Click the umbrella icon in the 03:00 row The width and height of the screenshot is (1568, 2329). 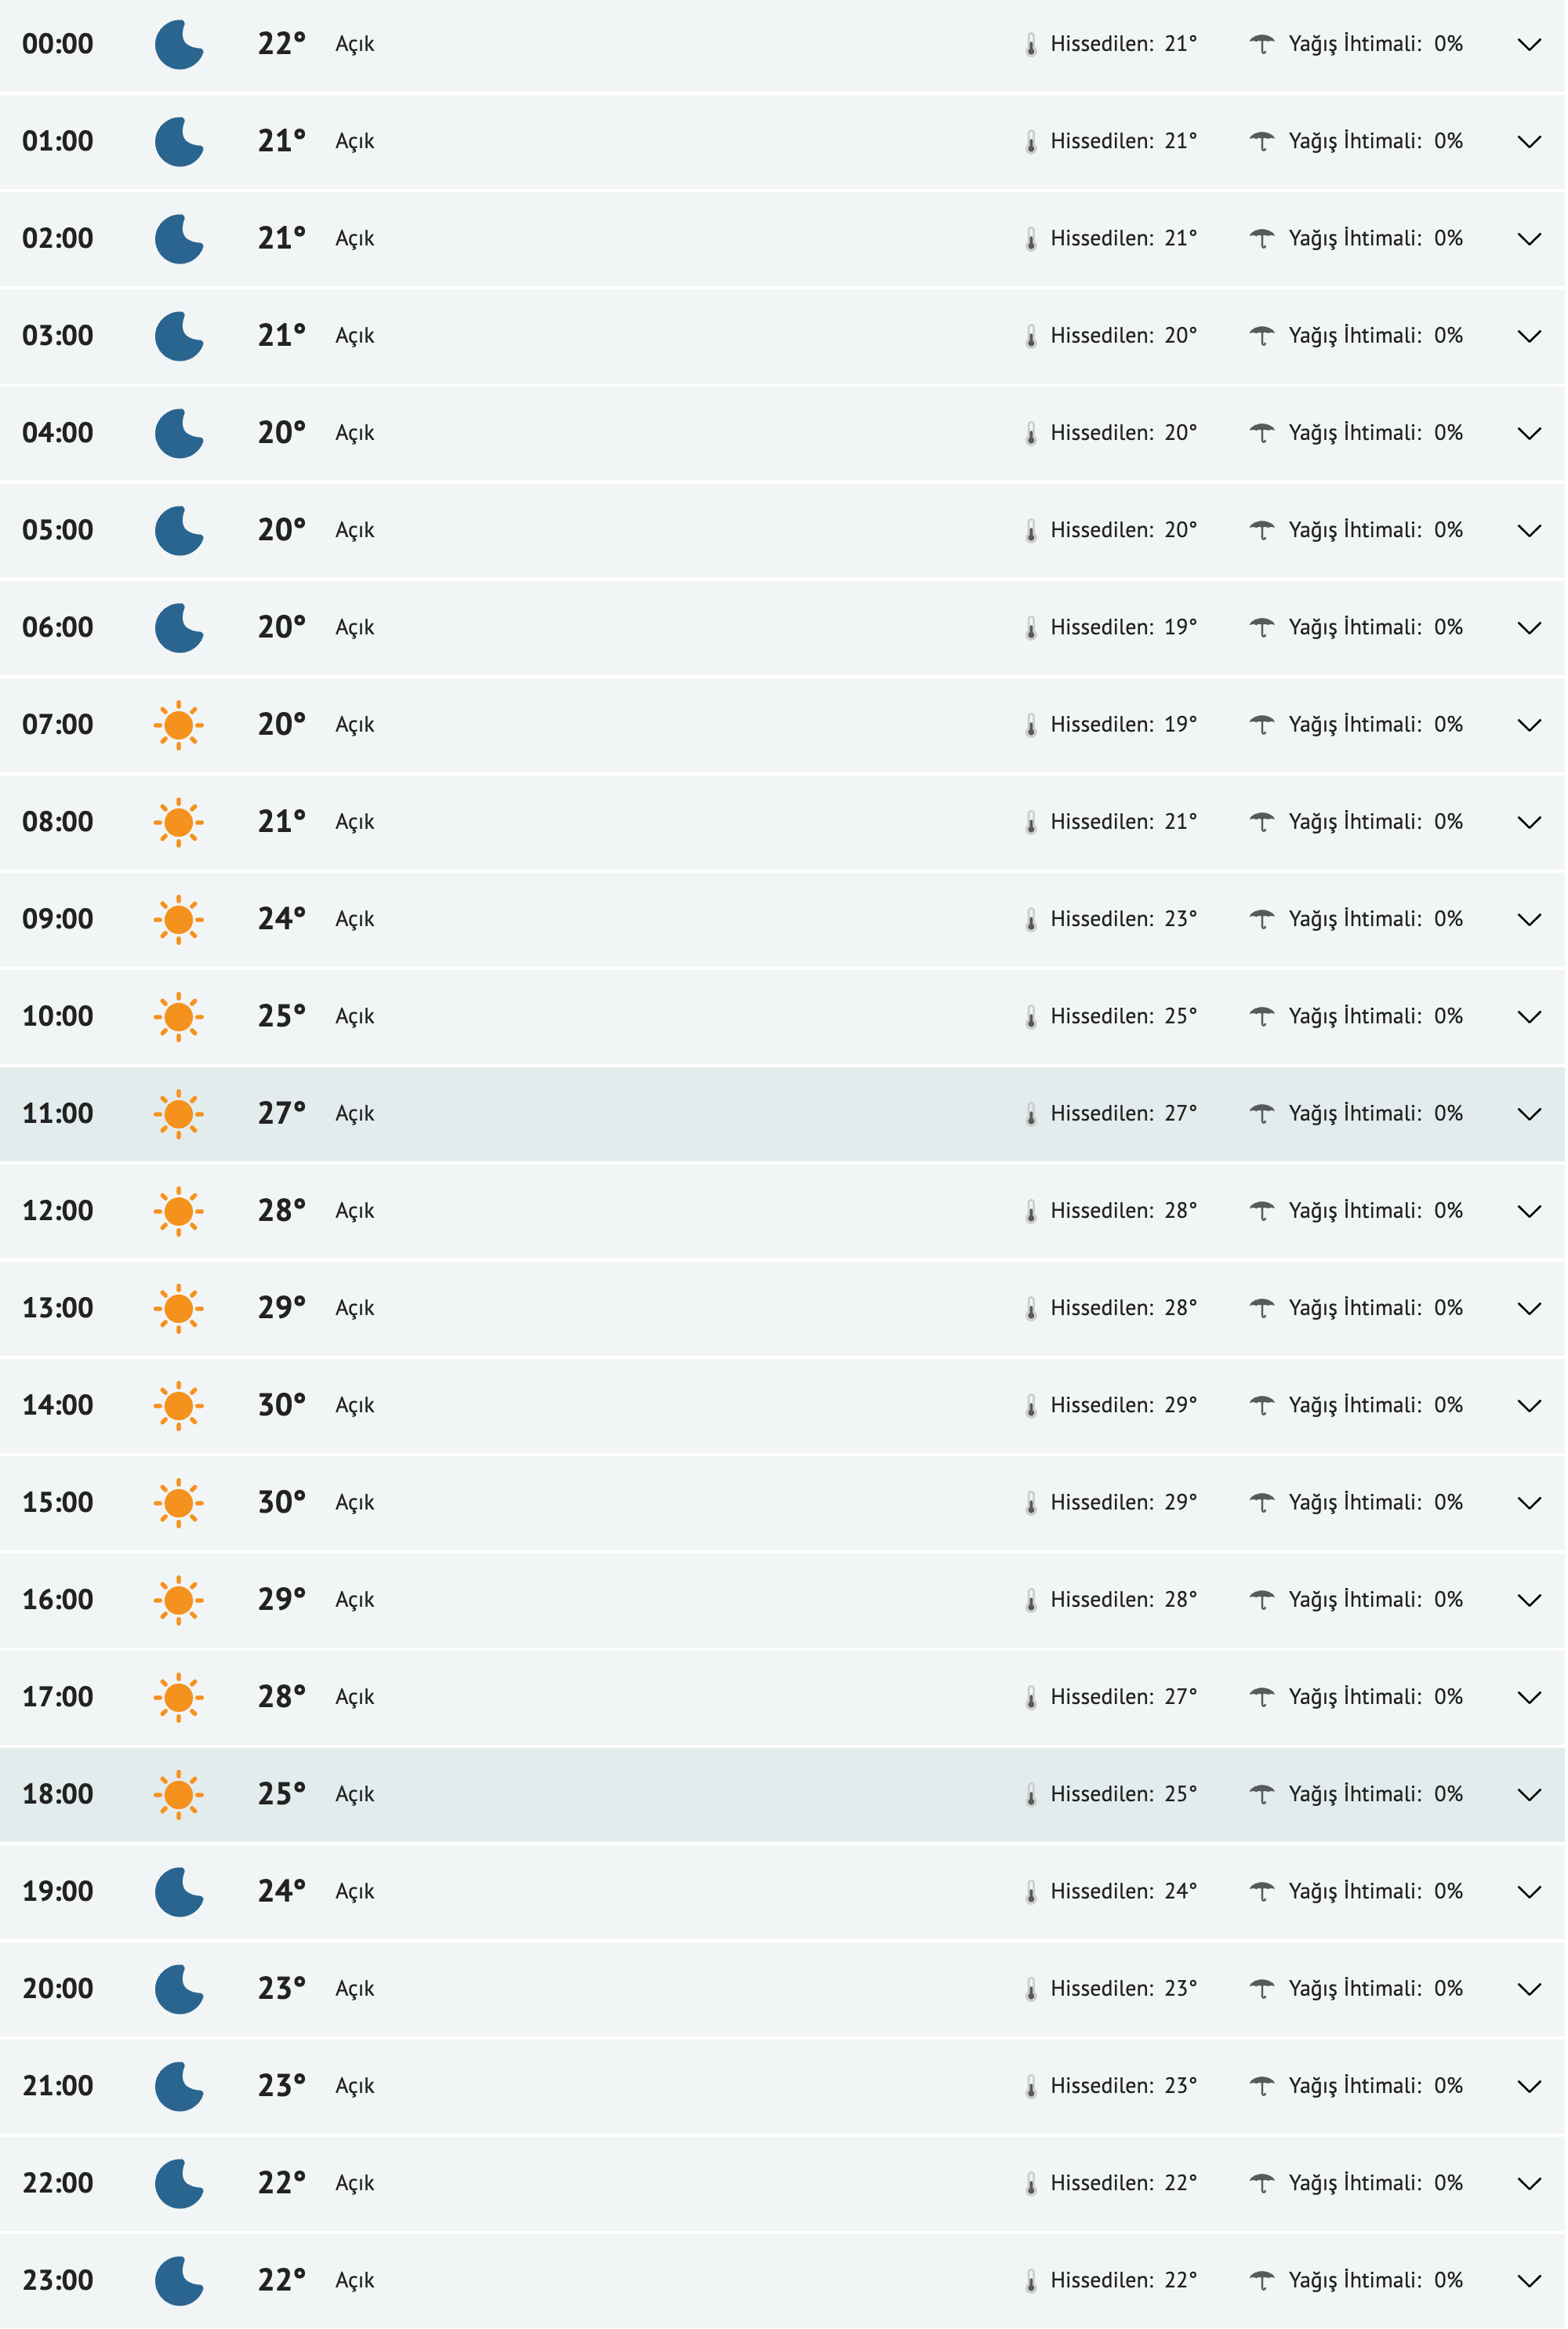[x=1262, y=336]
